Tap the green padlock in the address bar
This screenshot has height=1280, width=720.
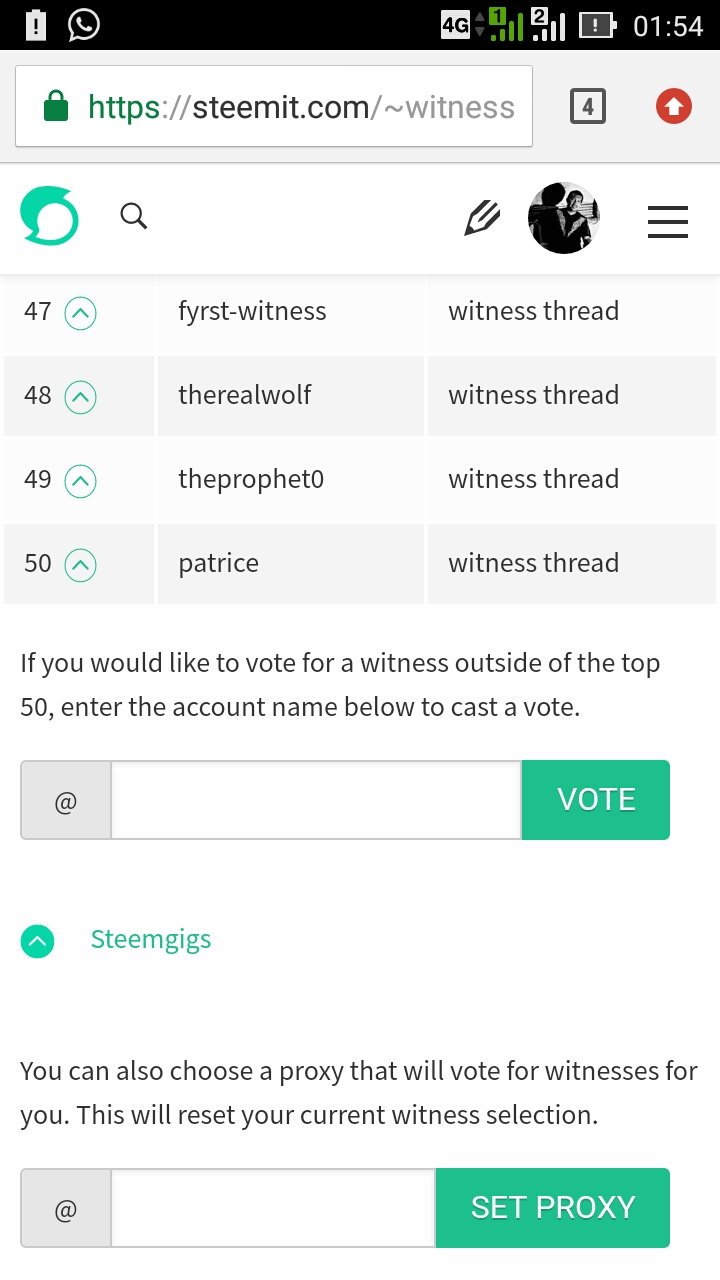point(56,106)
